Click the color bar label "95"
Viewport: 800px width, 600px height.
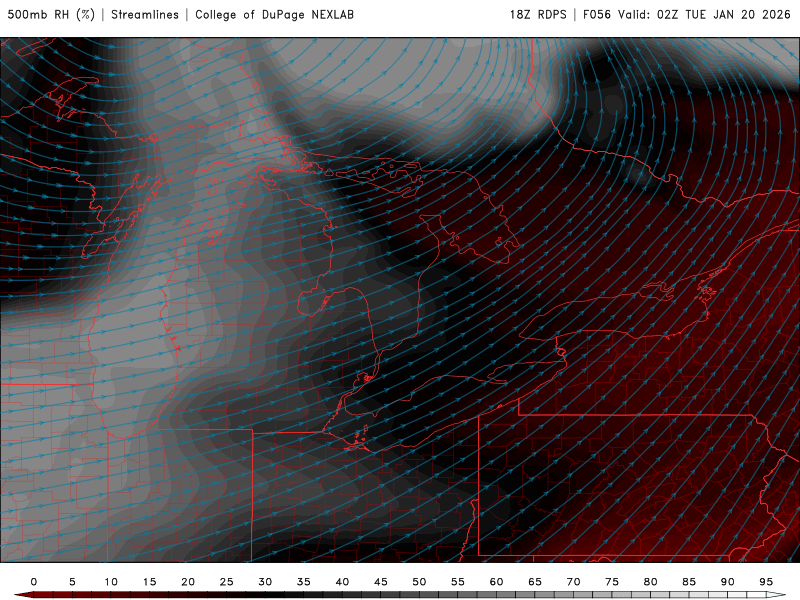click(x=766, y=582)
